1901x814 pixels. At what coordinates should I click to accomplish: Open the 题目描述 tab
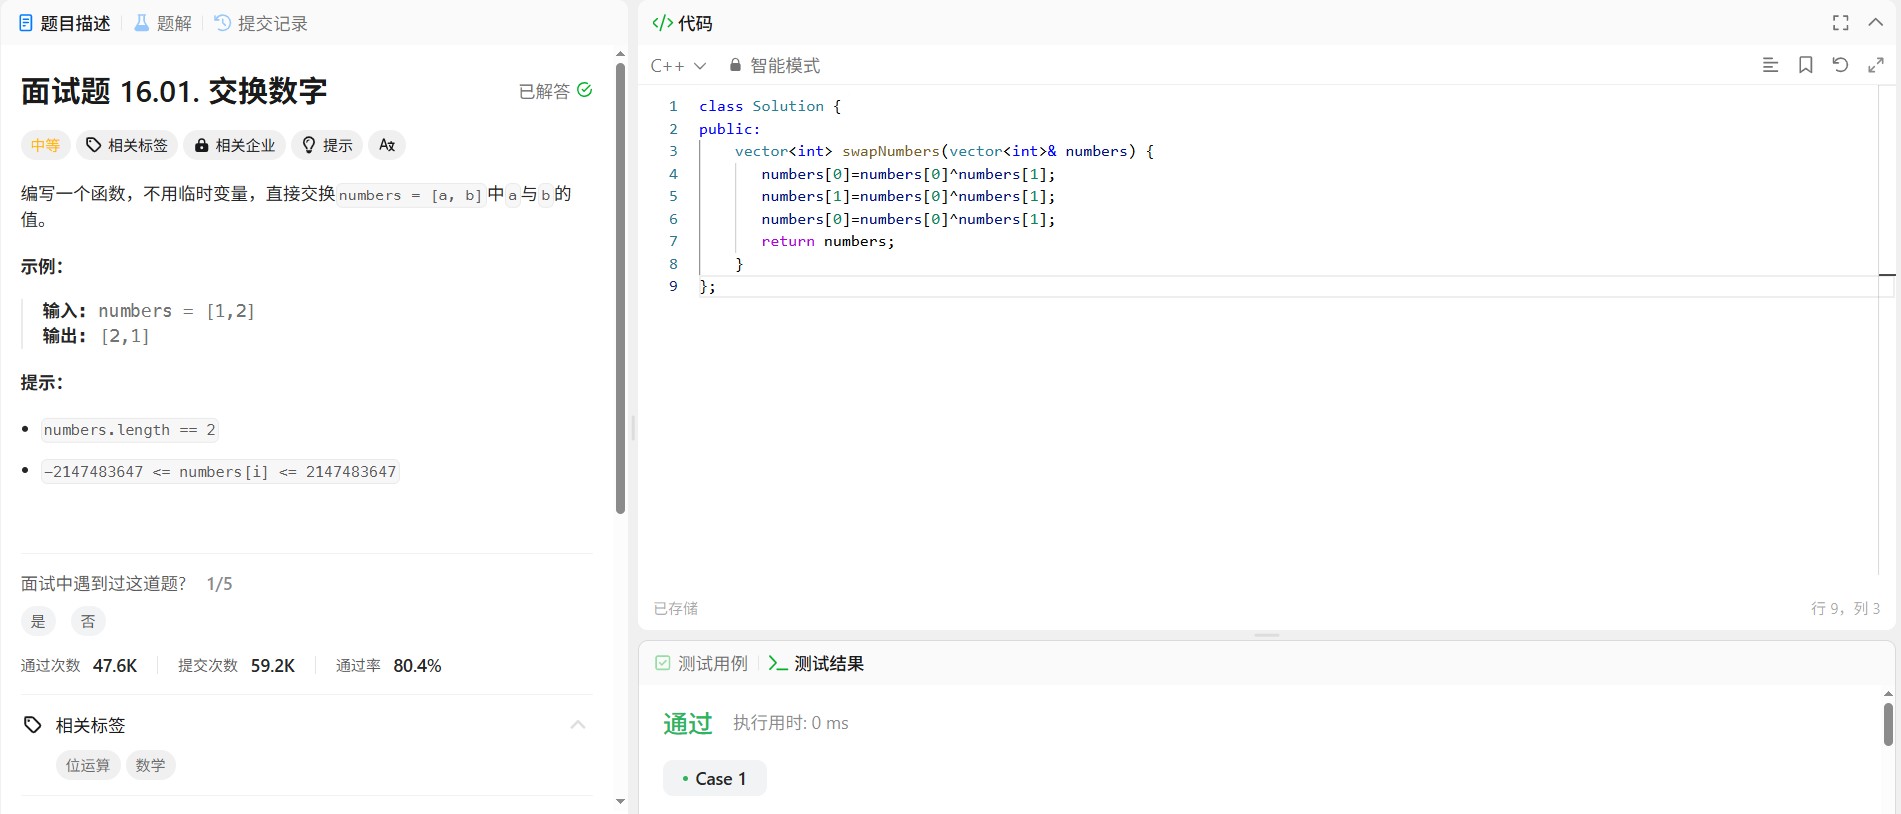tap(65, 23)
